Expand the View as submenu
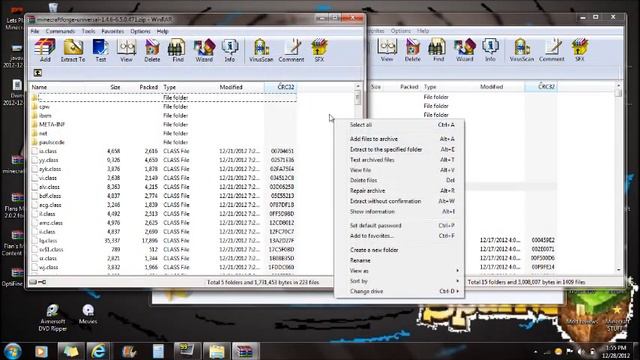The image size is (640, 360). [x=400, y=271]
